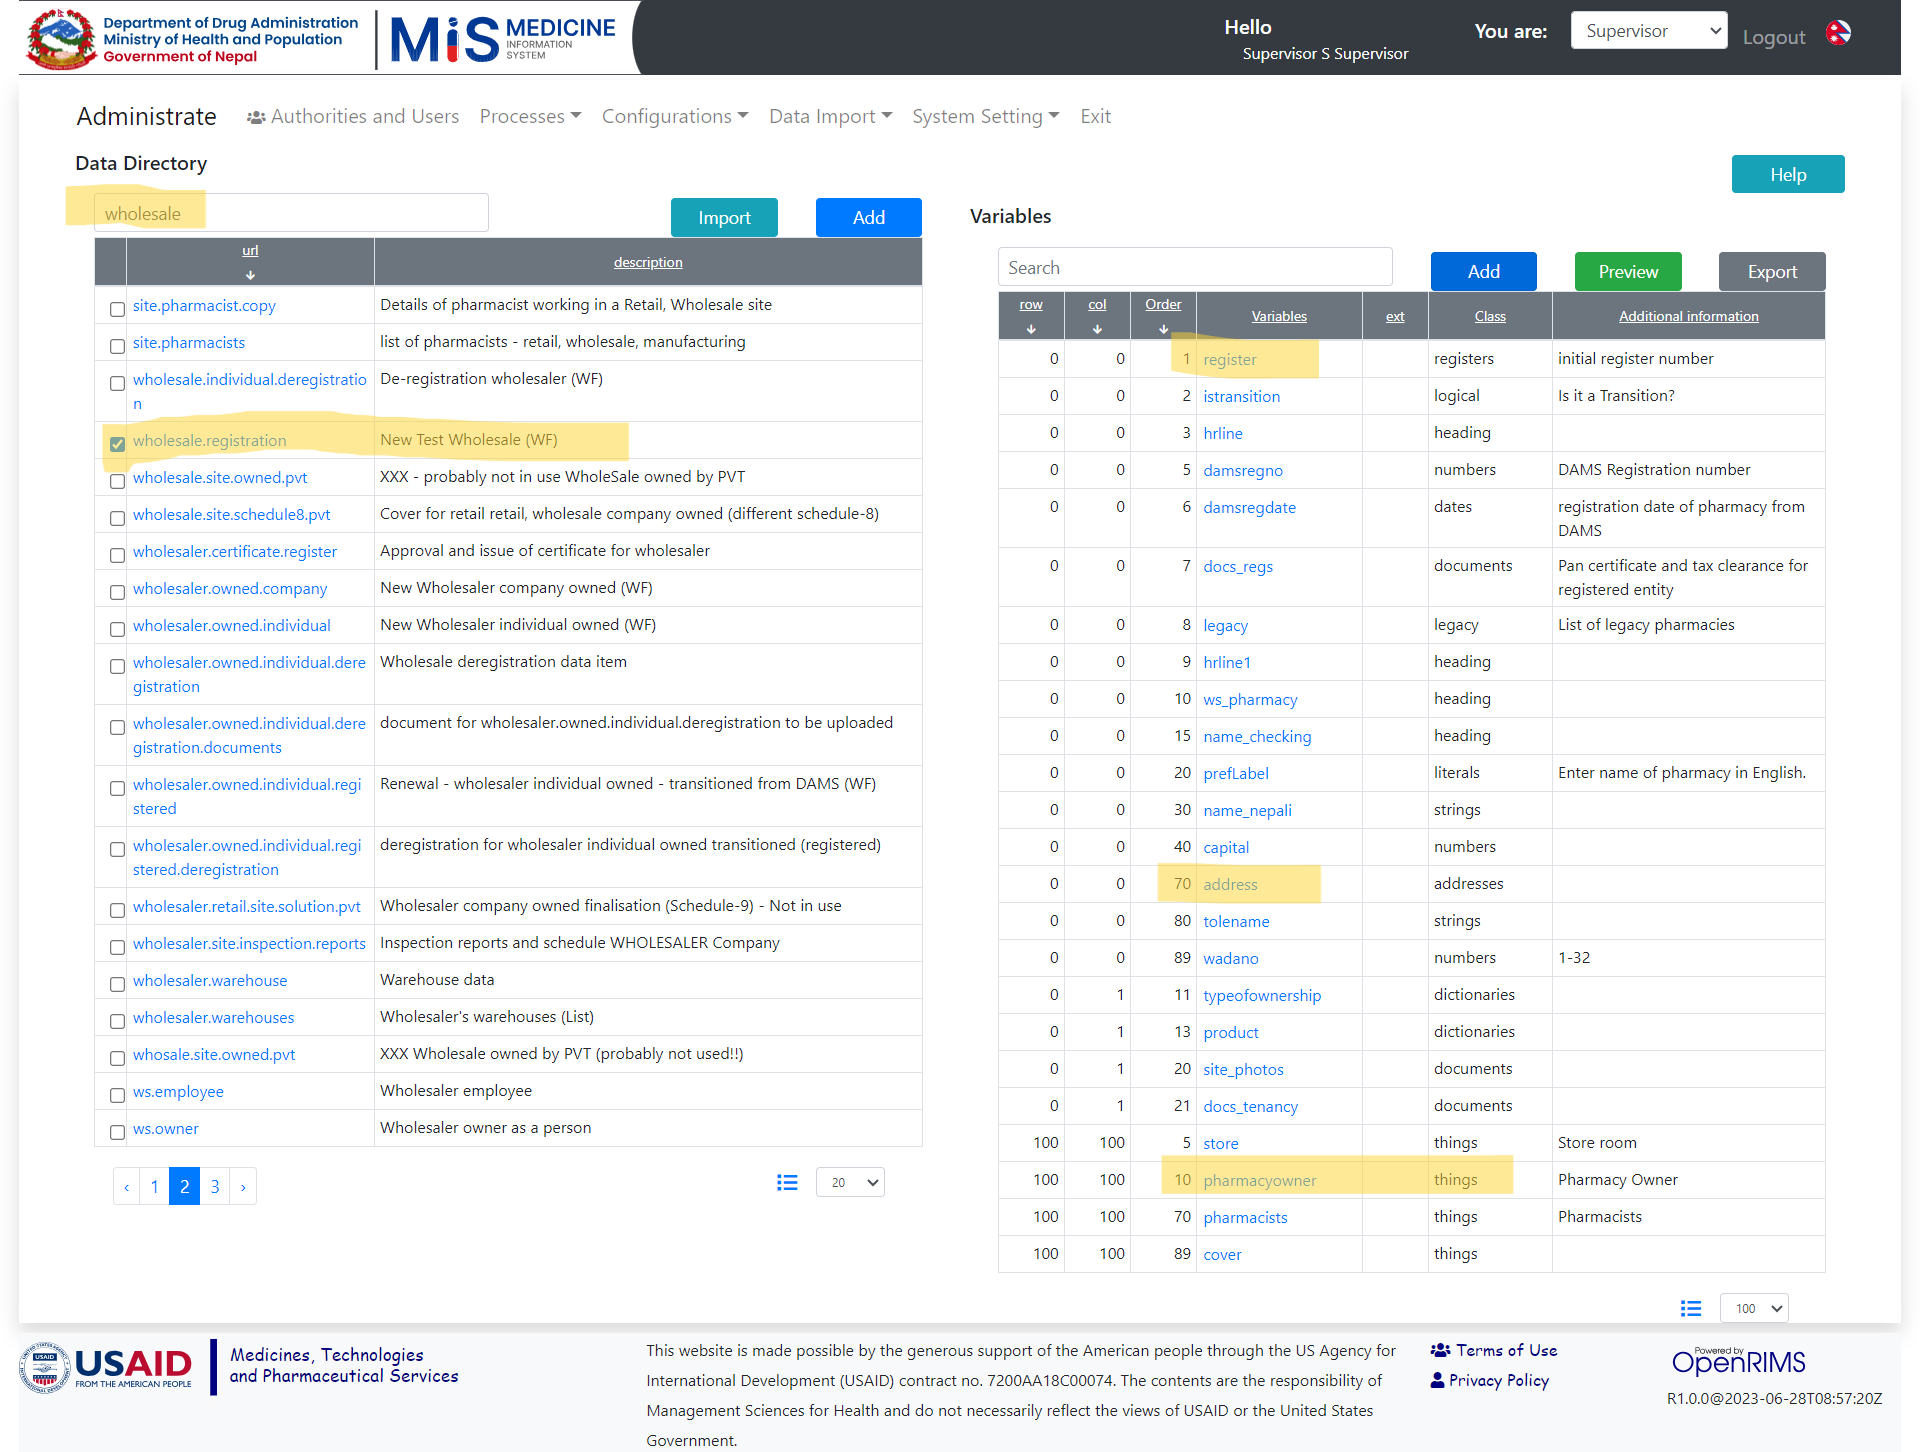
Task: Click the USAID logo in footer
Action: click(106, 1368)
